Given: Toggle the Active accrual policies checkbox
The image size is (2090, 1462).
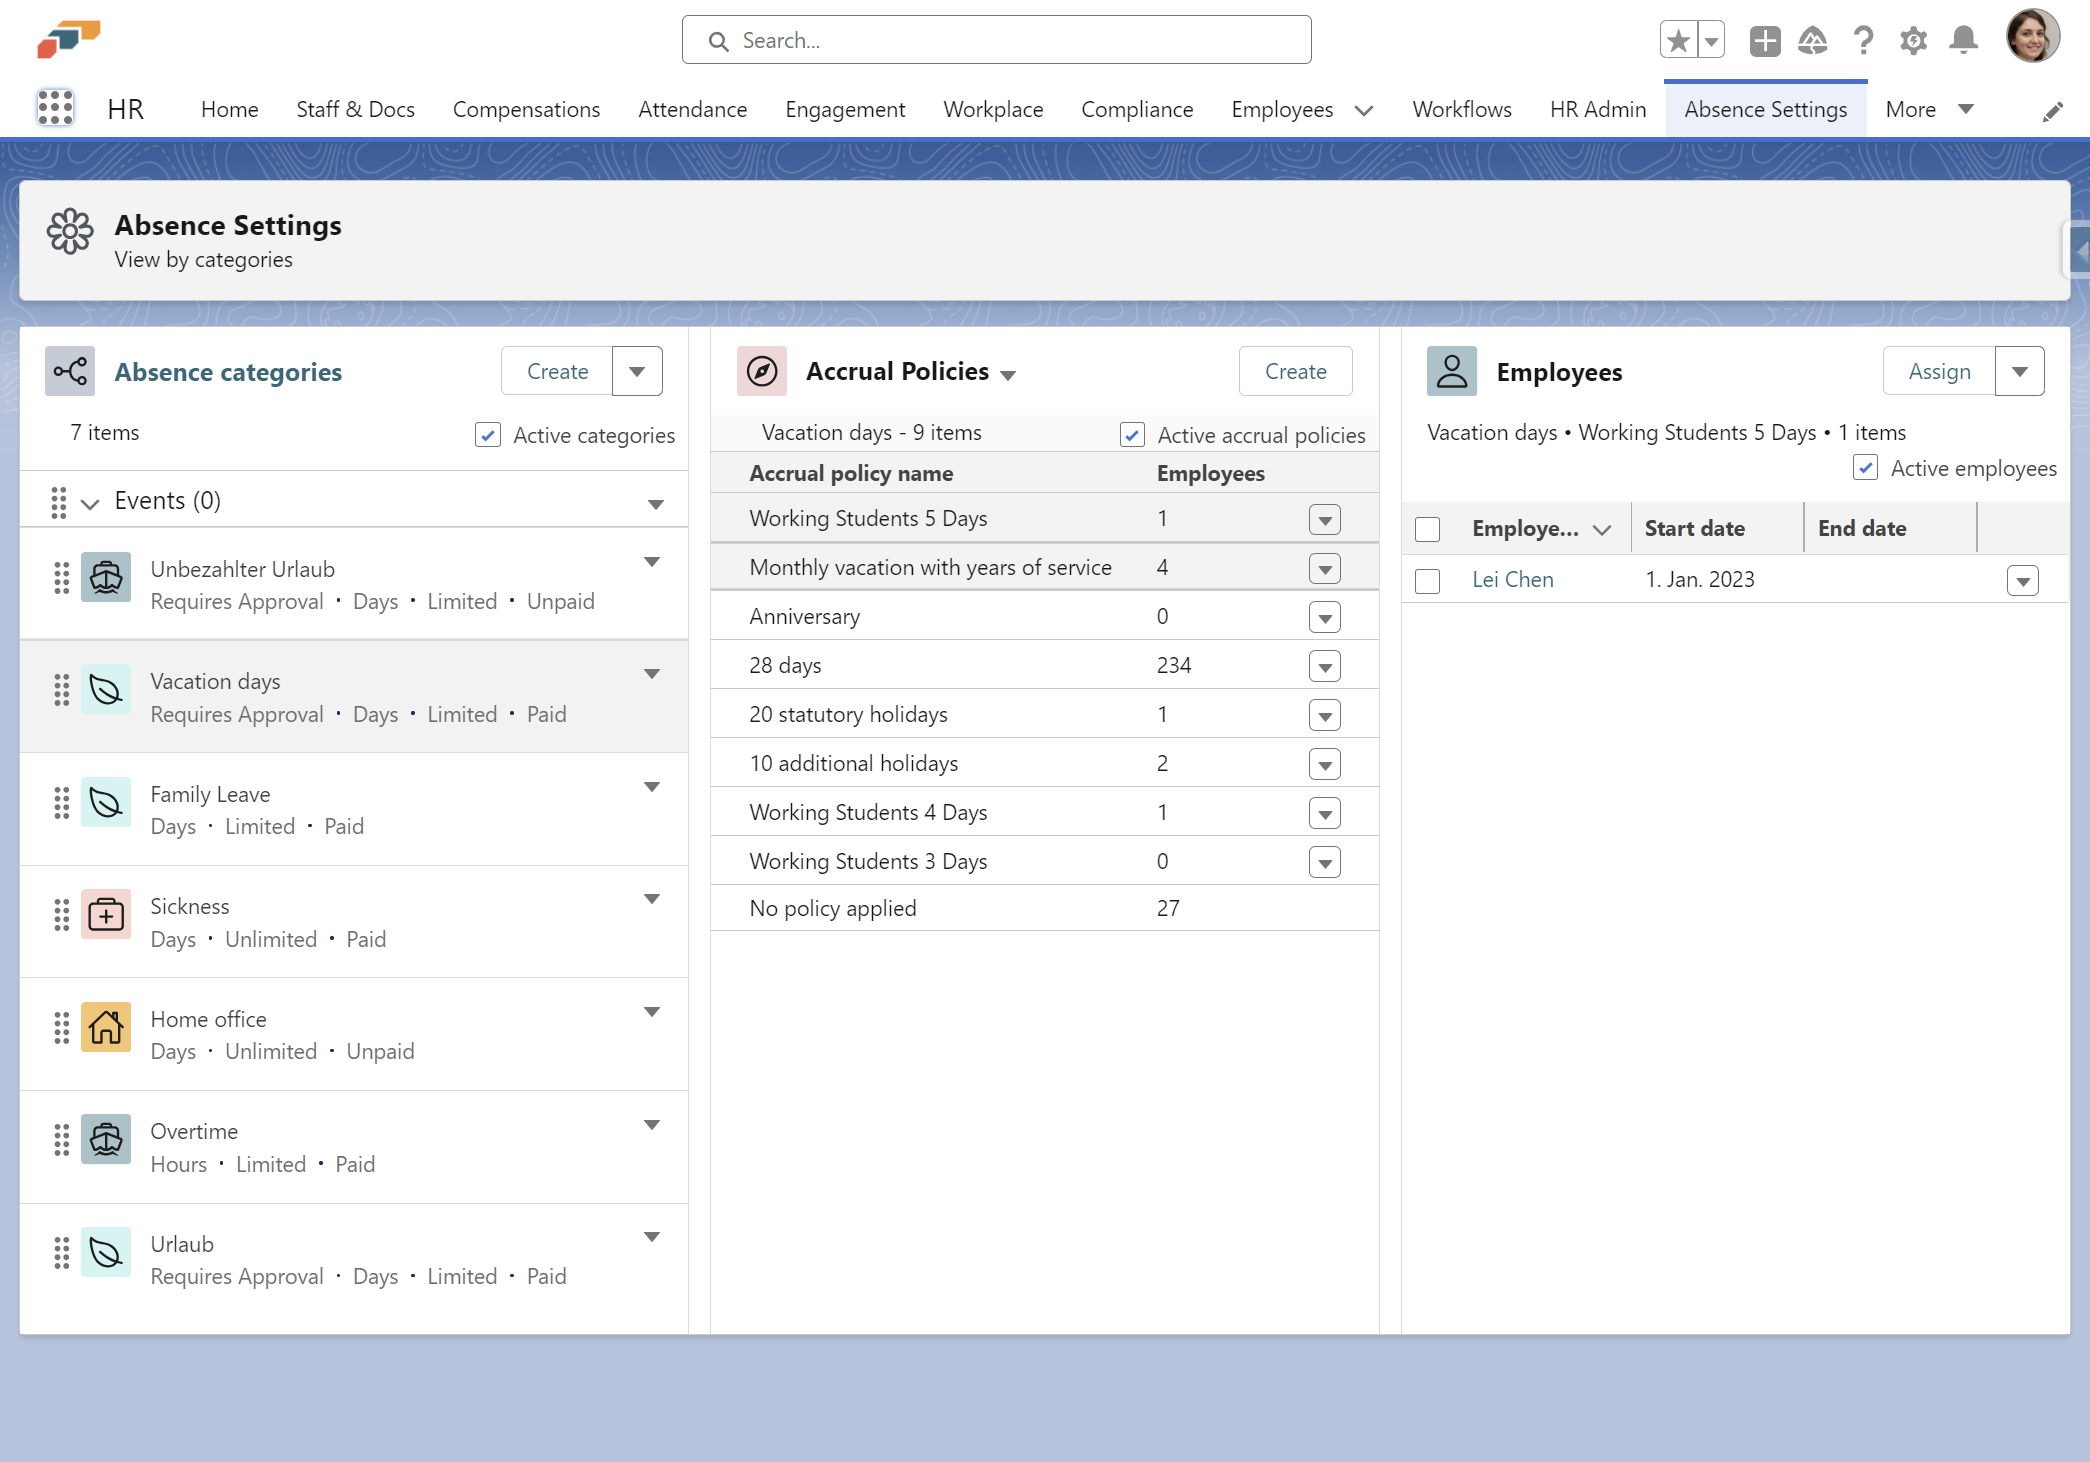Looking at the screenshot, I should click(x=1132, y=435).
